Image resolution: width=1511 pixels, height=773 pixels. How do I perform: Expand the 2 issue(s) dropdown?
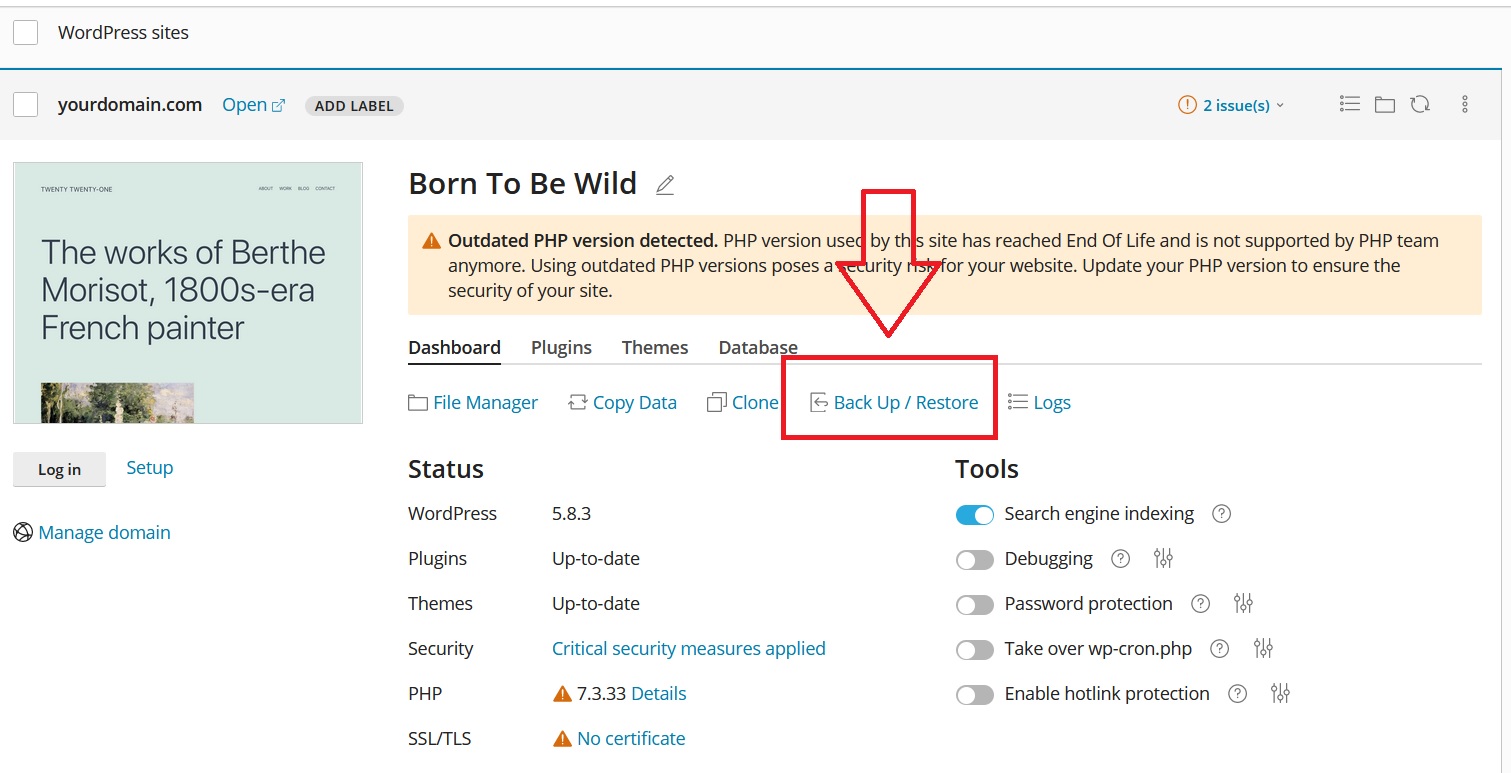1232,105
